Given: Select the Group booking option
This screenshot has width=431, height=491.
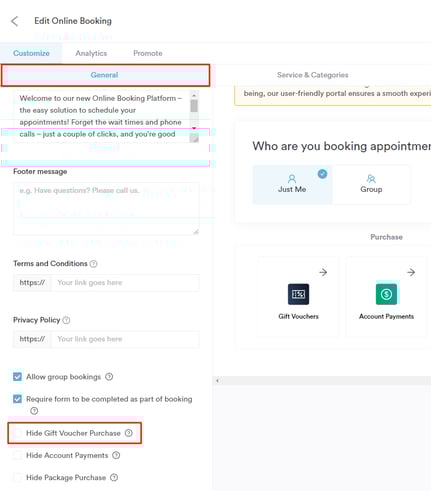Looking at the screenshot, I should [x=371, y=184].
